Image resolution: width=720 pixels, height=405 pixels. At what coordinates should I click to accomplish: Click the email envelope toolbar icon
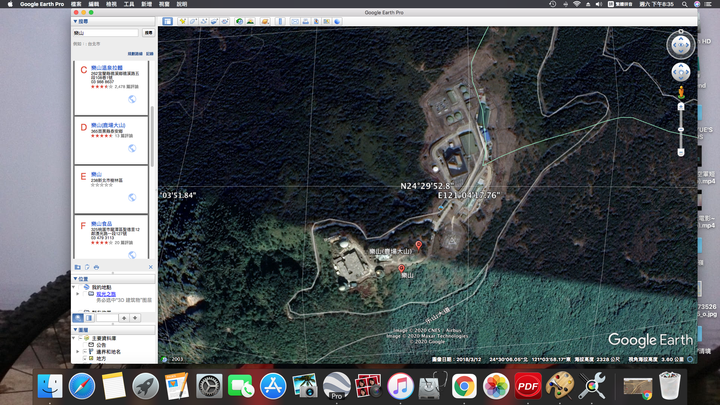tap(296, 21)
